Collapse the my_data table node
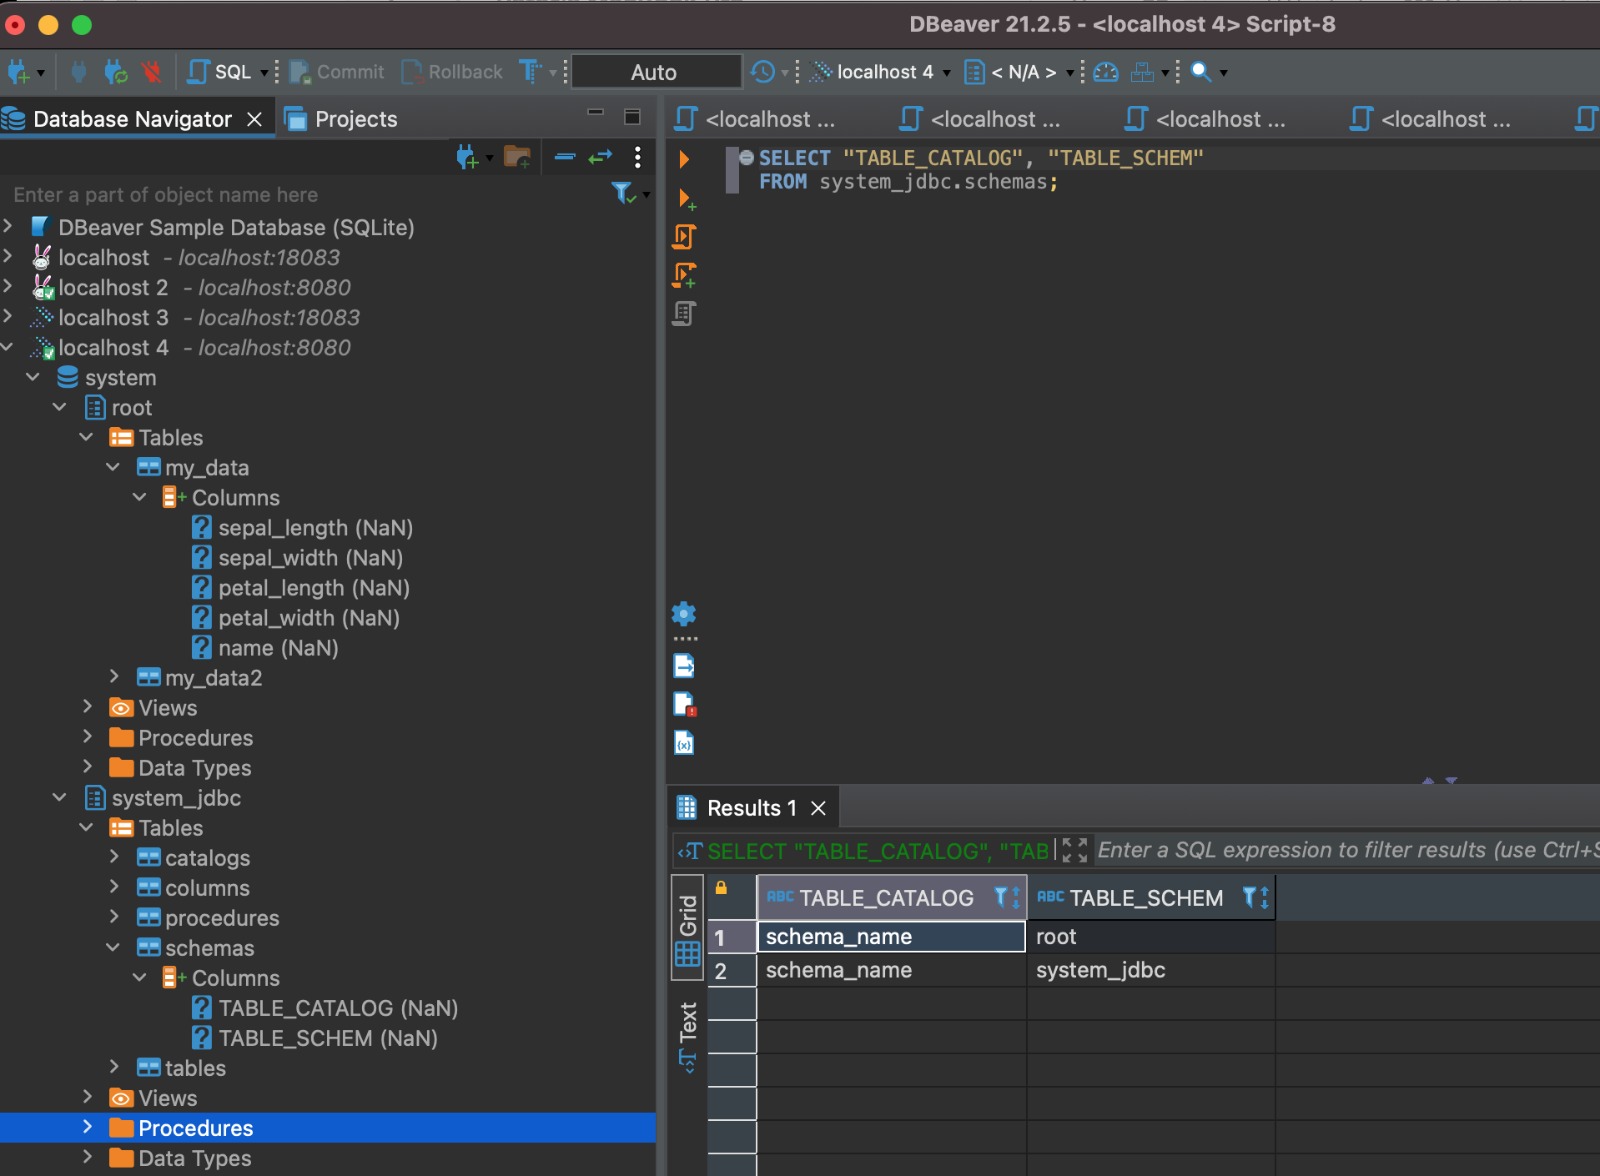Viewport: 1600px width, 1176px height. click(x=113, y=467)
